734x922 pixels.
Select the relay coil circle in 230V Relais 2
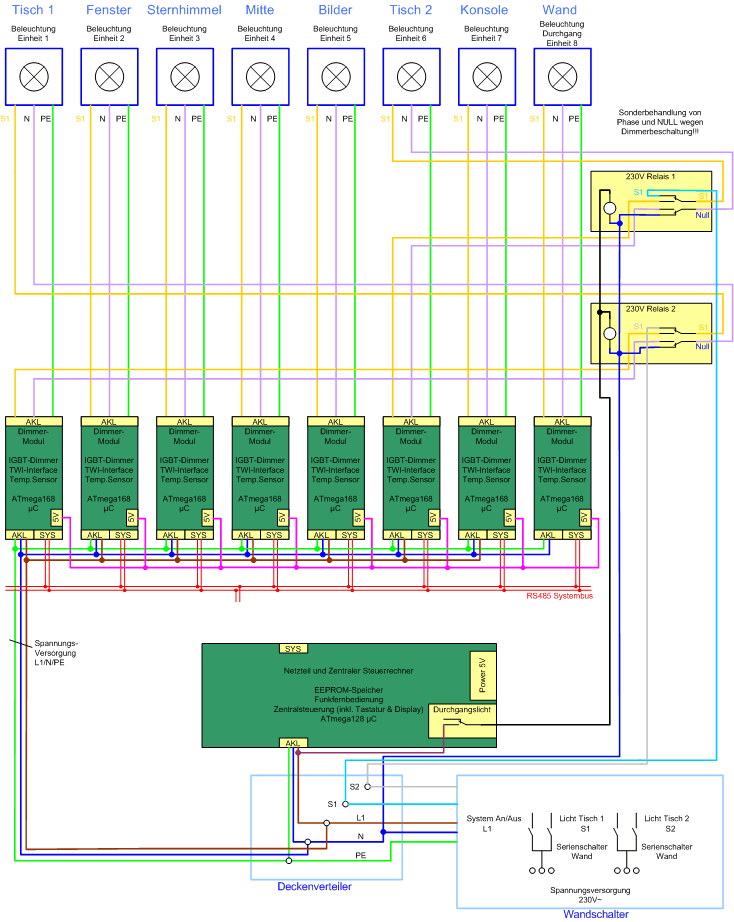610,333
